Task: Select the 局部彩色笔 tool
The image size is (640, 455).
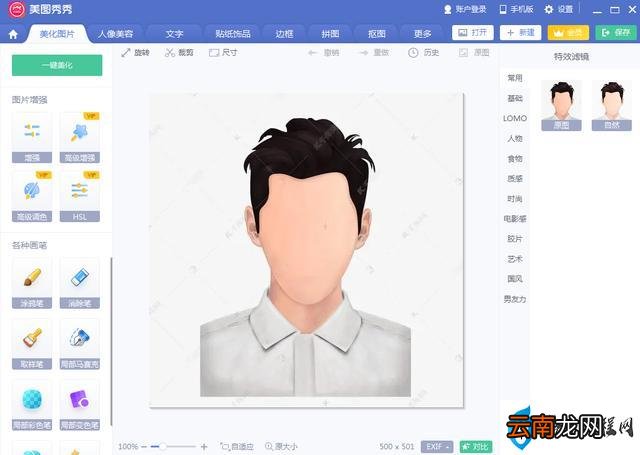Action: [32, 406]
